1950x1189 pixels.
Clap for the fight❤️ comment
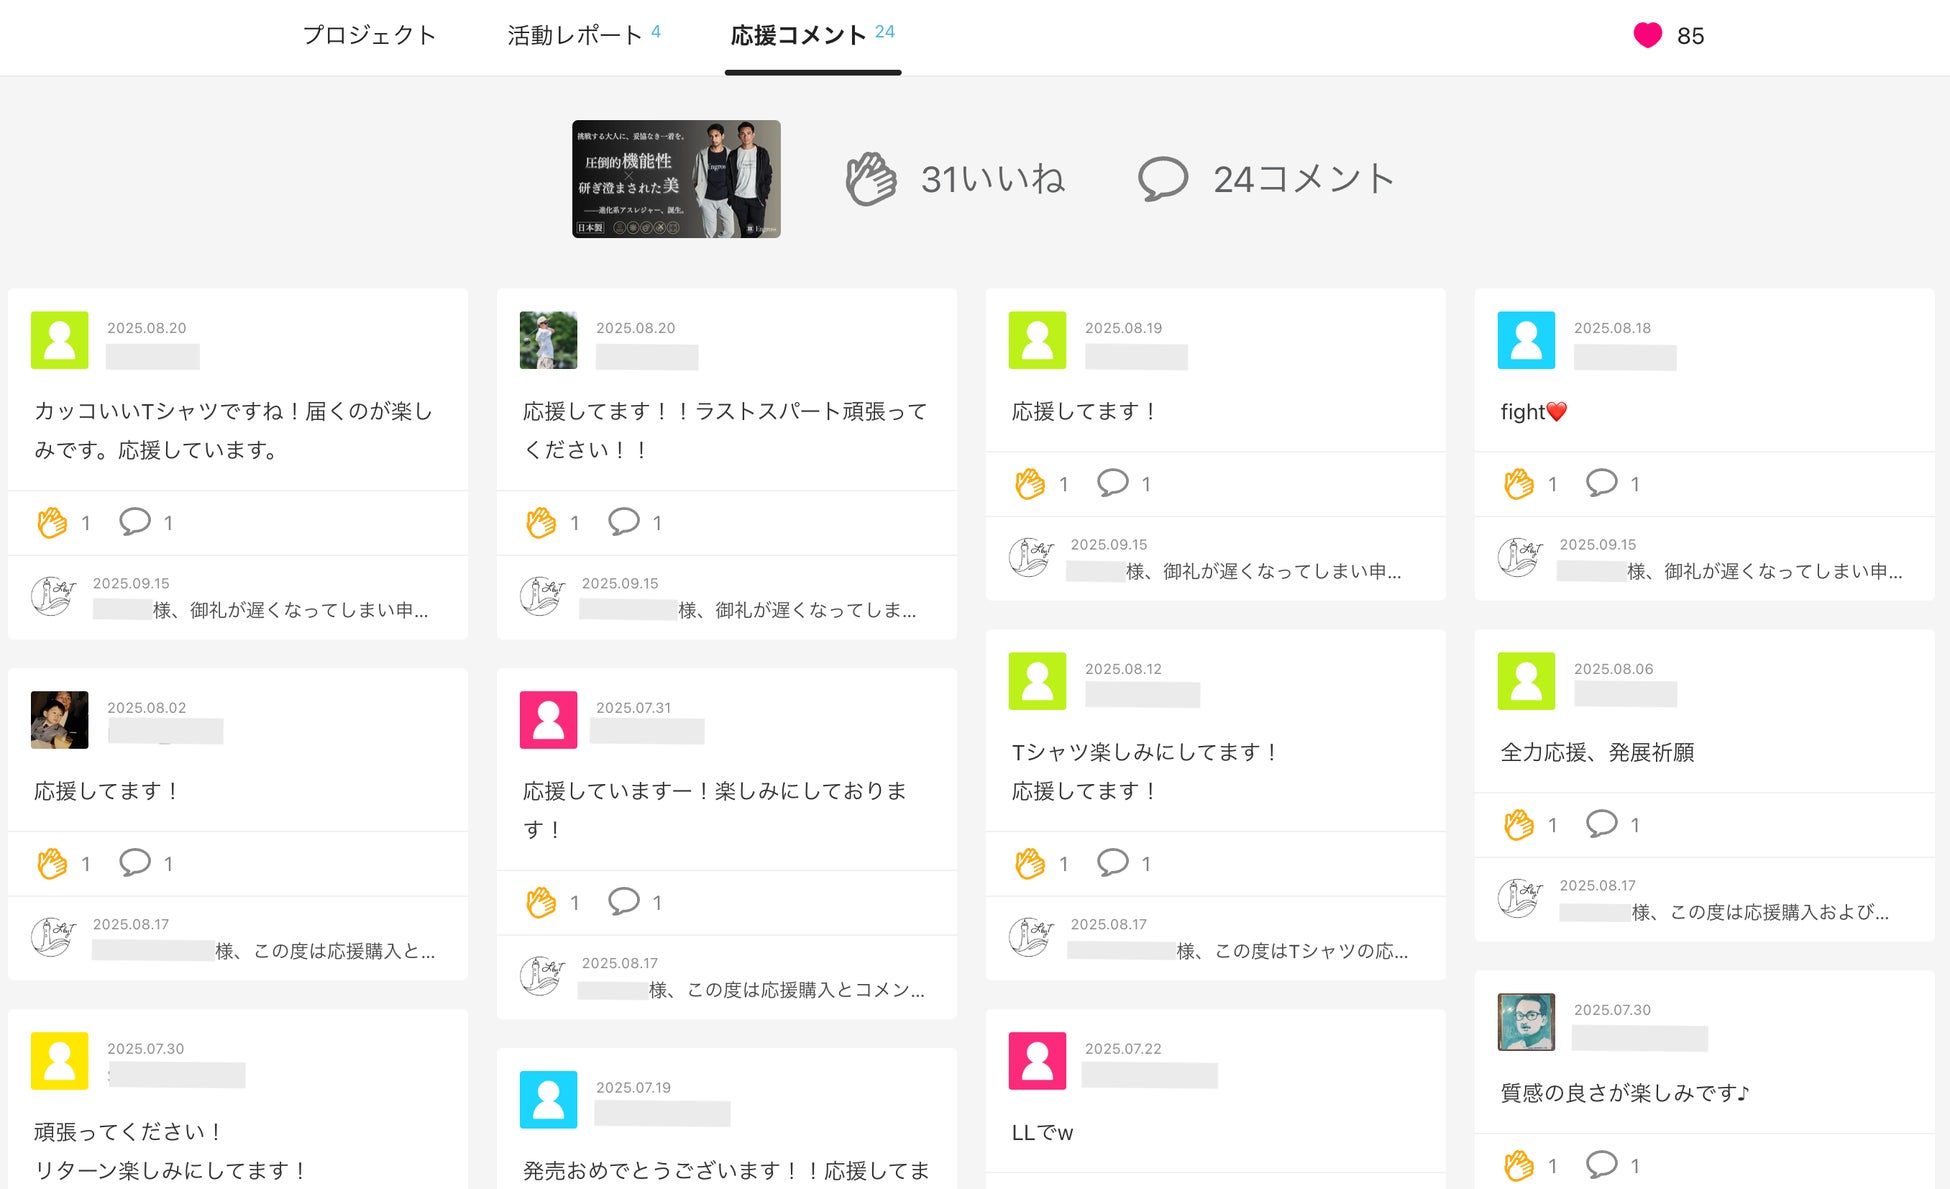pyautogui.click(x=1518, y=484)
